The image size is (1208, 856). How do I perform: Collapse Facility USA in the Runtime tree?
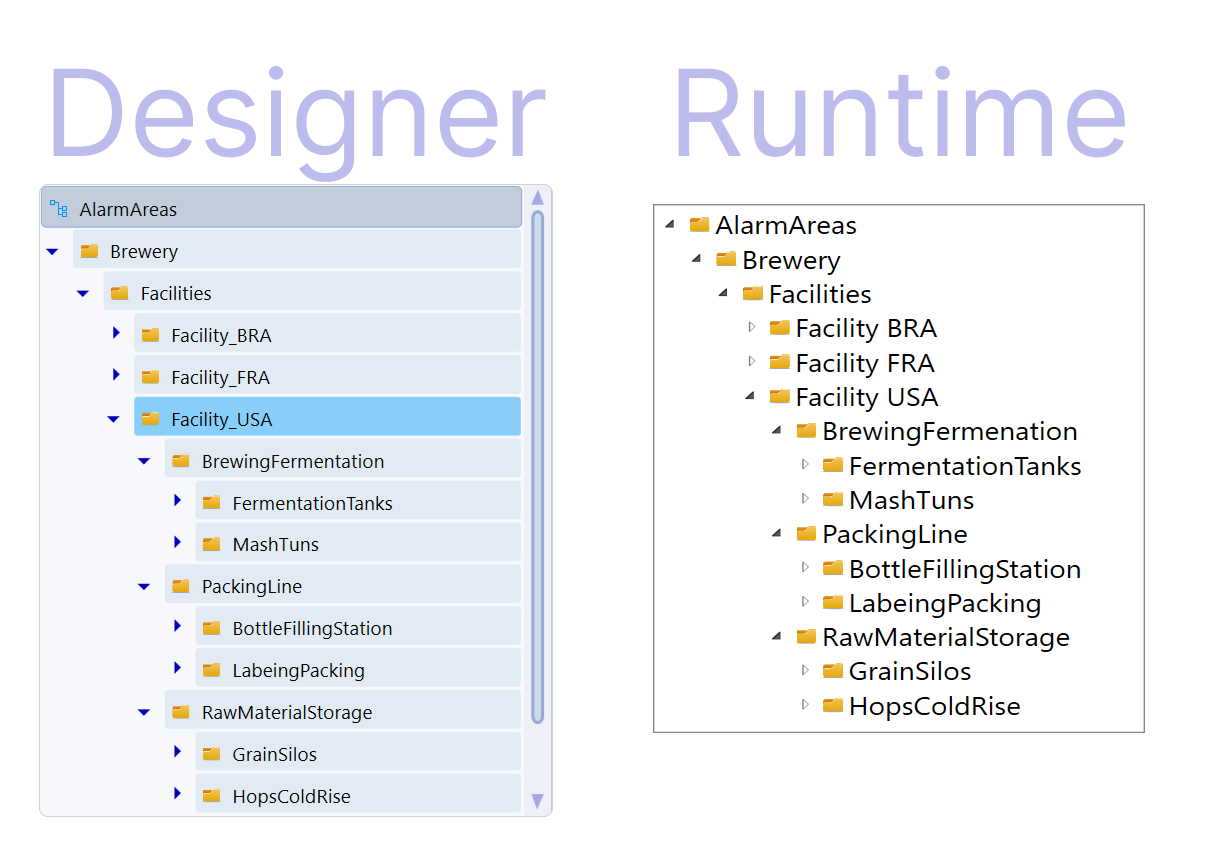point(750,396)
